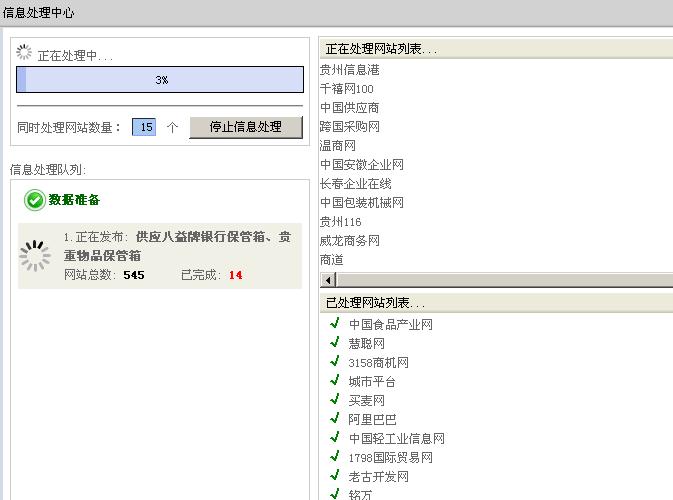Select 1798国际贸易网 in the processed list
The width and height of the screenshot is (673, 500).
coord(391,457)
